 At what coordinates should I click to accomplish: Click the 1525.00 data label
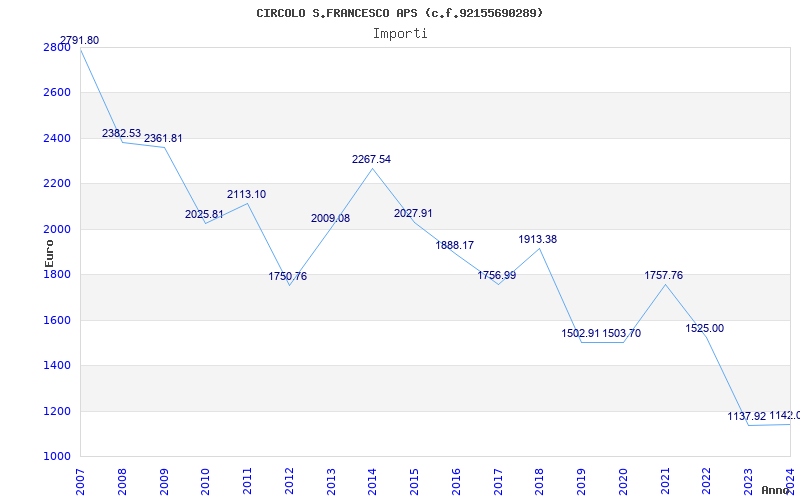(x=705, y=329)
